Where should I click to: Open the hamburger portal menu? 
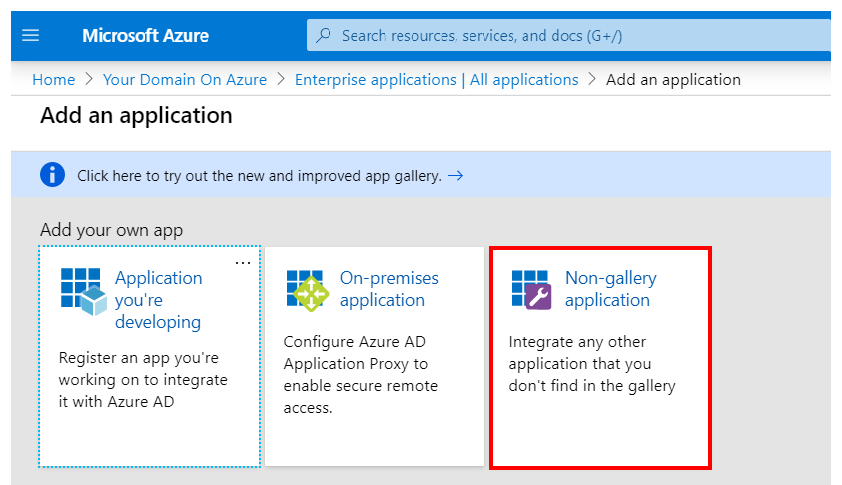coord(30,35)
